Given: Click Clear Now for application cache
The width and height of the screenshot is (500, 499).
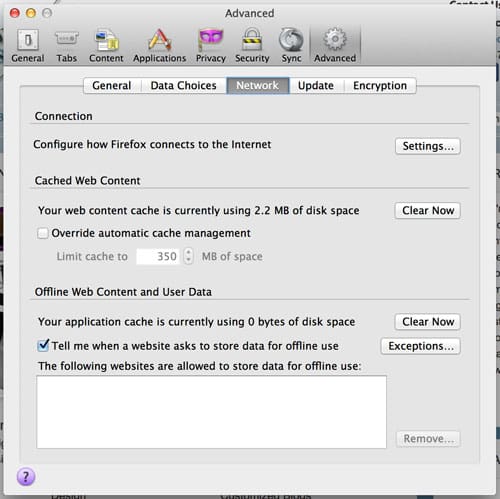Looking at the screenshot, I should click(428, 322).
